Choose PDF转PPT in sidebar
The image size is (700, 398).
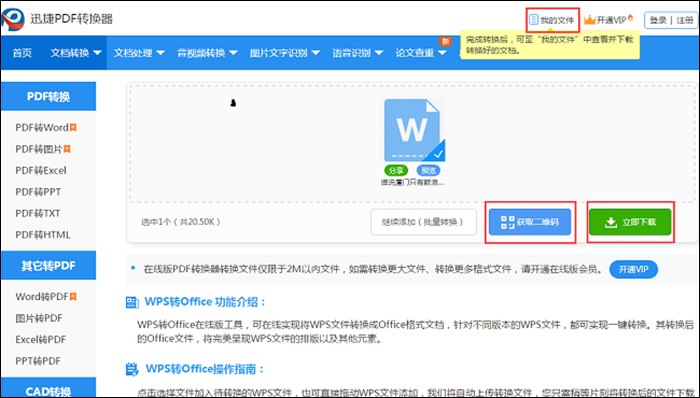[38, 192]
